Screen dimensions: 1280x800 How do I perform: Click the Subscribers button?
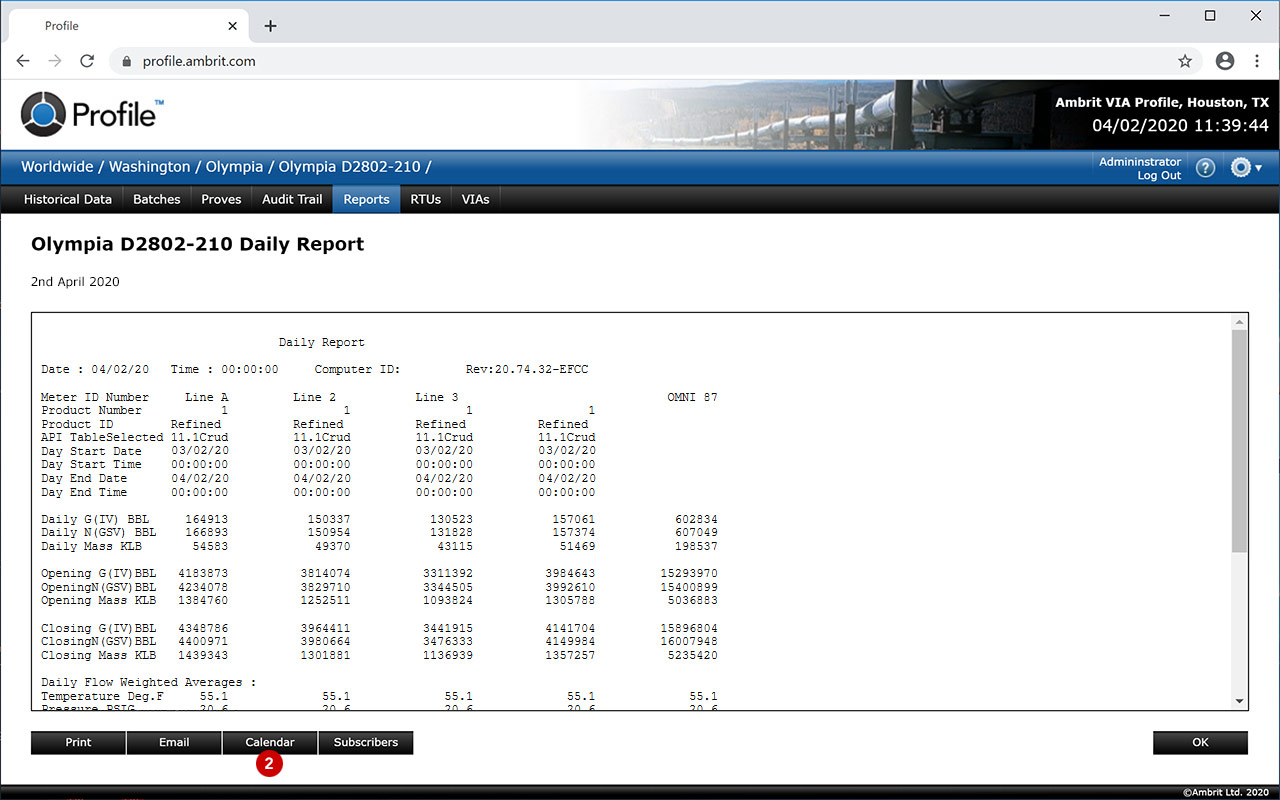(x=365, y=742)
